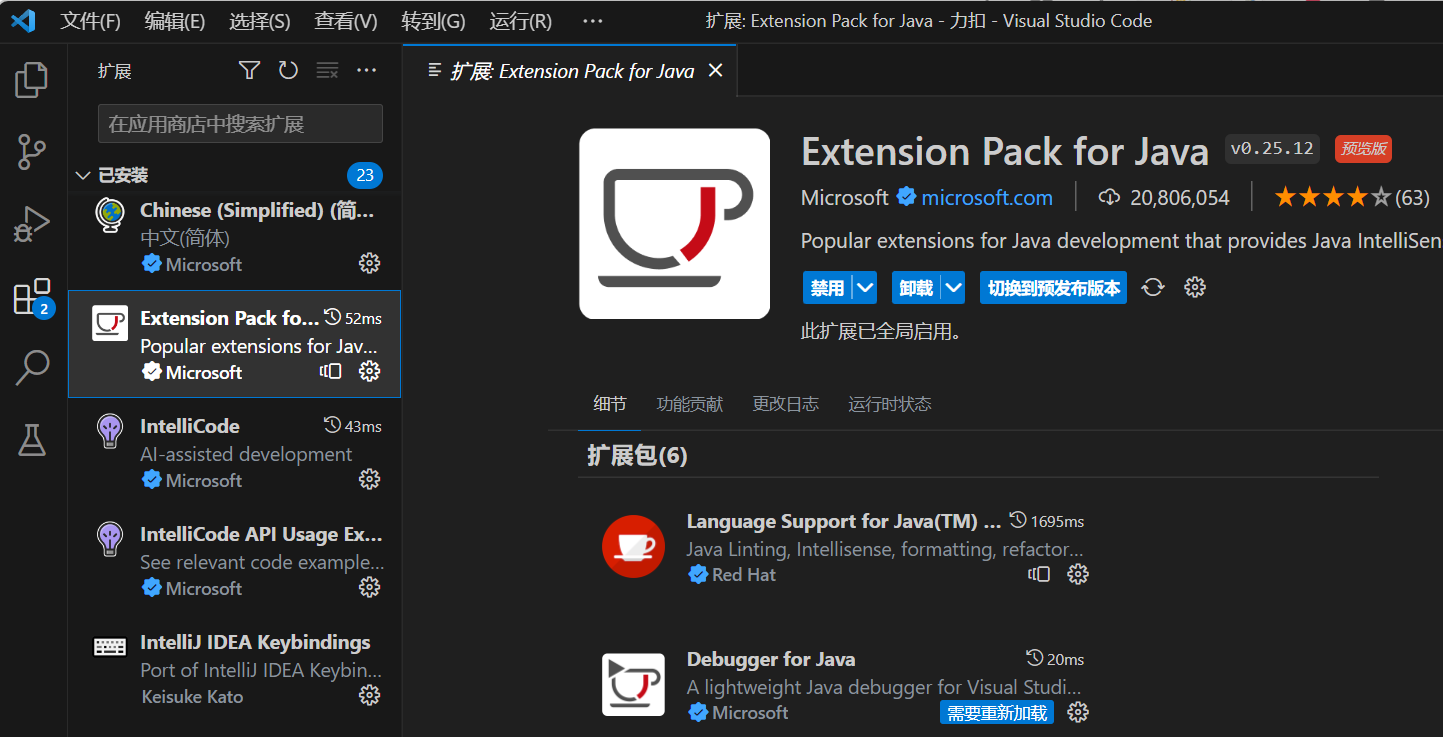Click the extension marketplace search box
Image resolution: width=1443 pixels, height=737 pixels.
pos(239,123)
